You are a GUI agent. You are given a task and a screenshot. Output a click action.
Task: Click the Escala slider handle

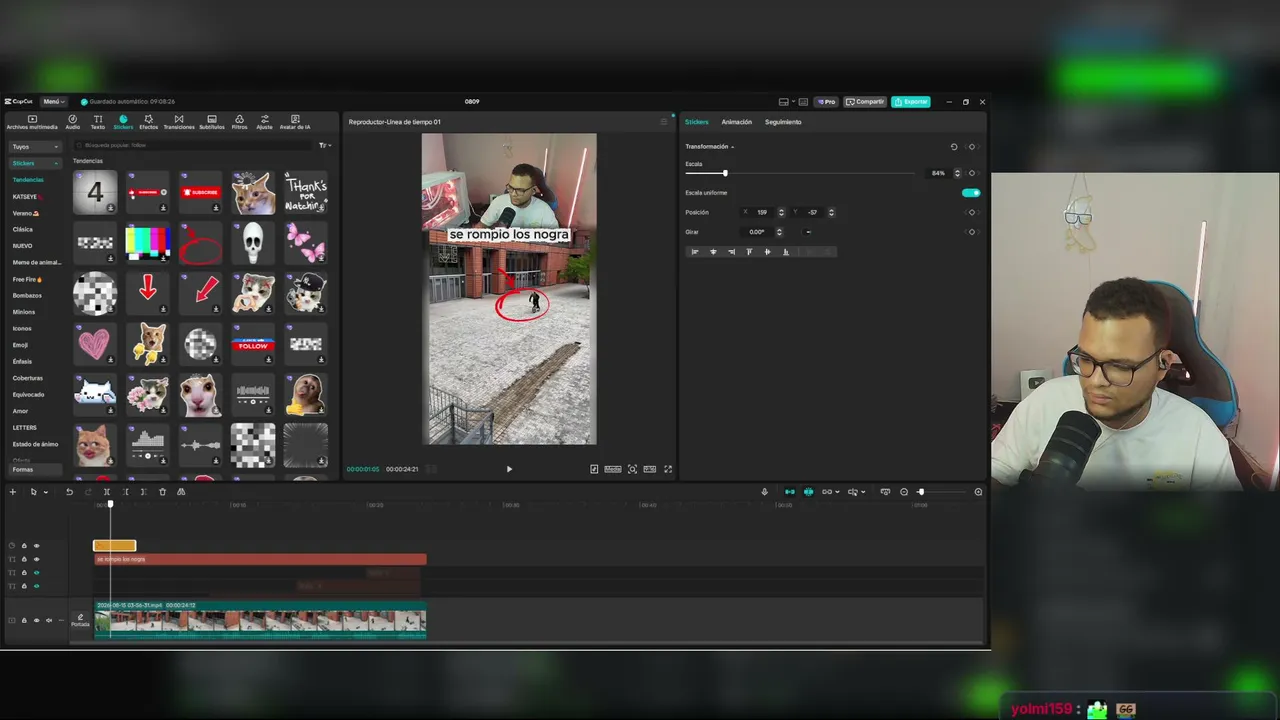[x=725, y=173]
